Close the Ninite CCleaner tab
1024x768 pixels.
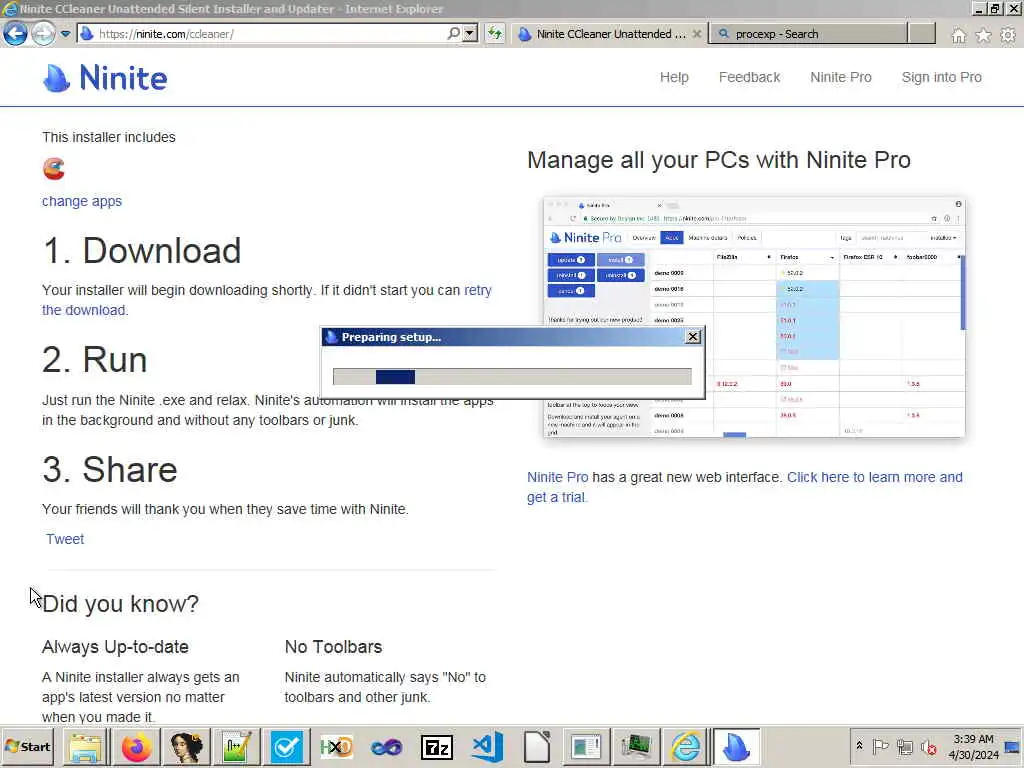tap(697, 34)
